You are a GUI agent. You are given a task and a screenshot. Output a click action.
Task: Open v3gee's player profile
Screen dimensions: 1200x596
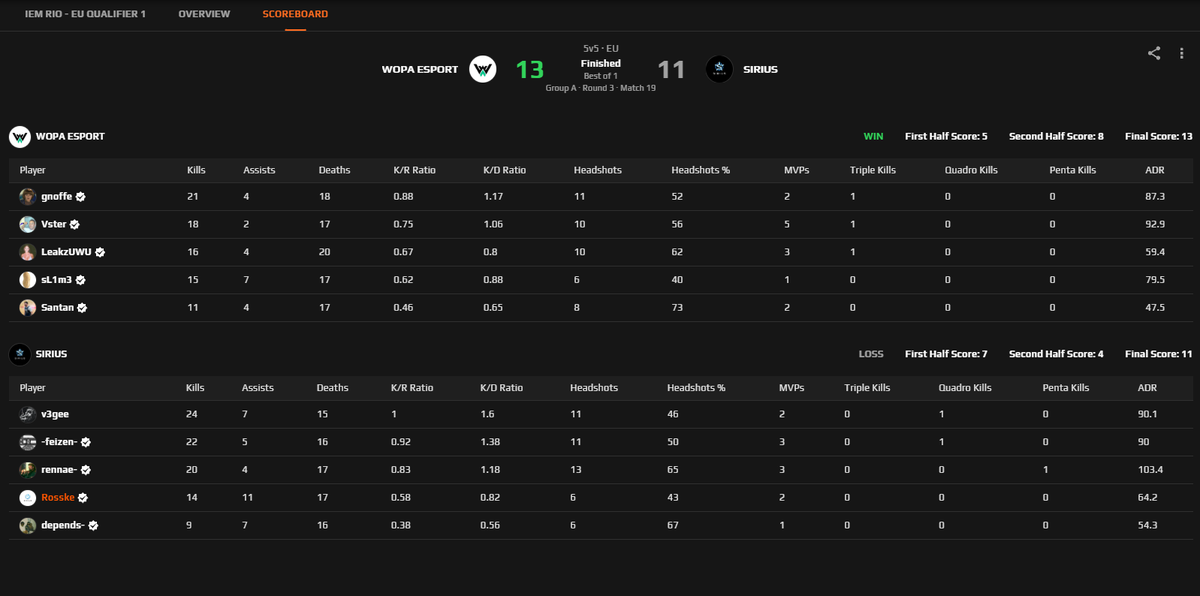pyautogui.click(x=55, y=414)
